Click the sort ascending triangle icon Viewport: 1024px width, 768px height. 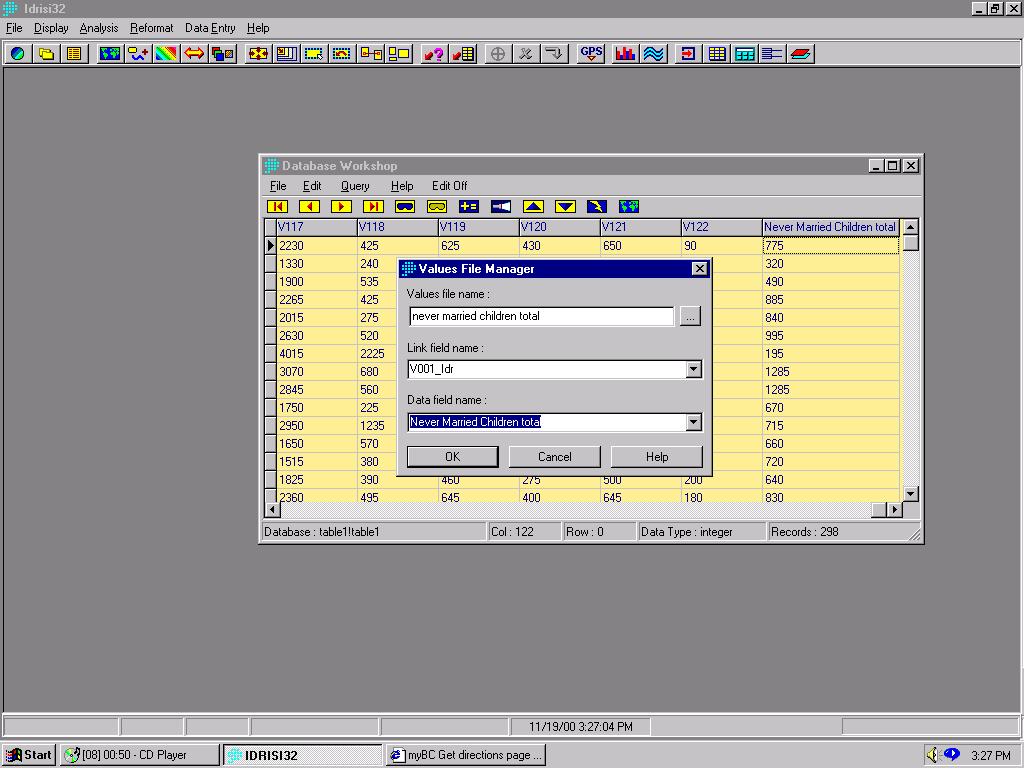533,207
